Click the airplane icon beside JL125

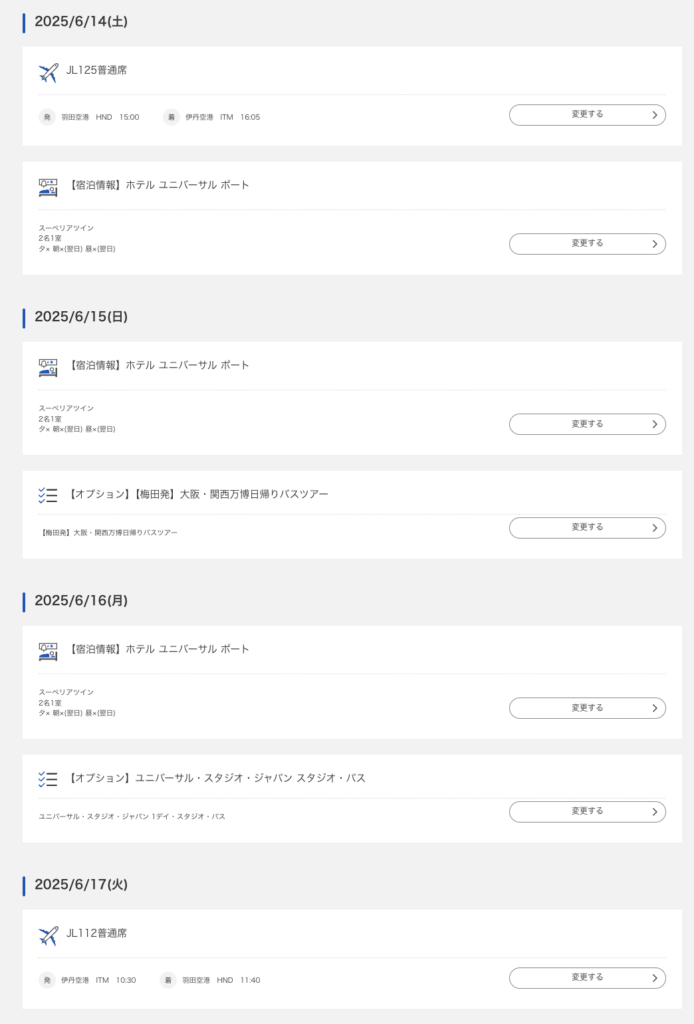pos(48,72)
